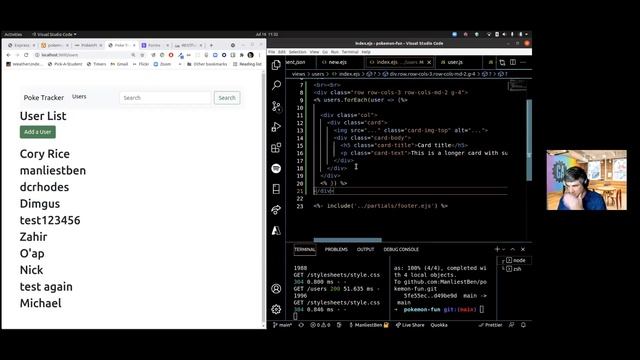Reload the page in Chrome
Viewport: 640px width, 360px height.
[26, 55]
